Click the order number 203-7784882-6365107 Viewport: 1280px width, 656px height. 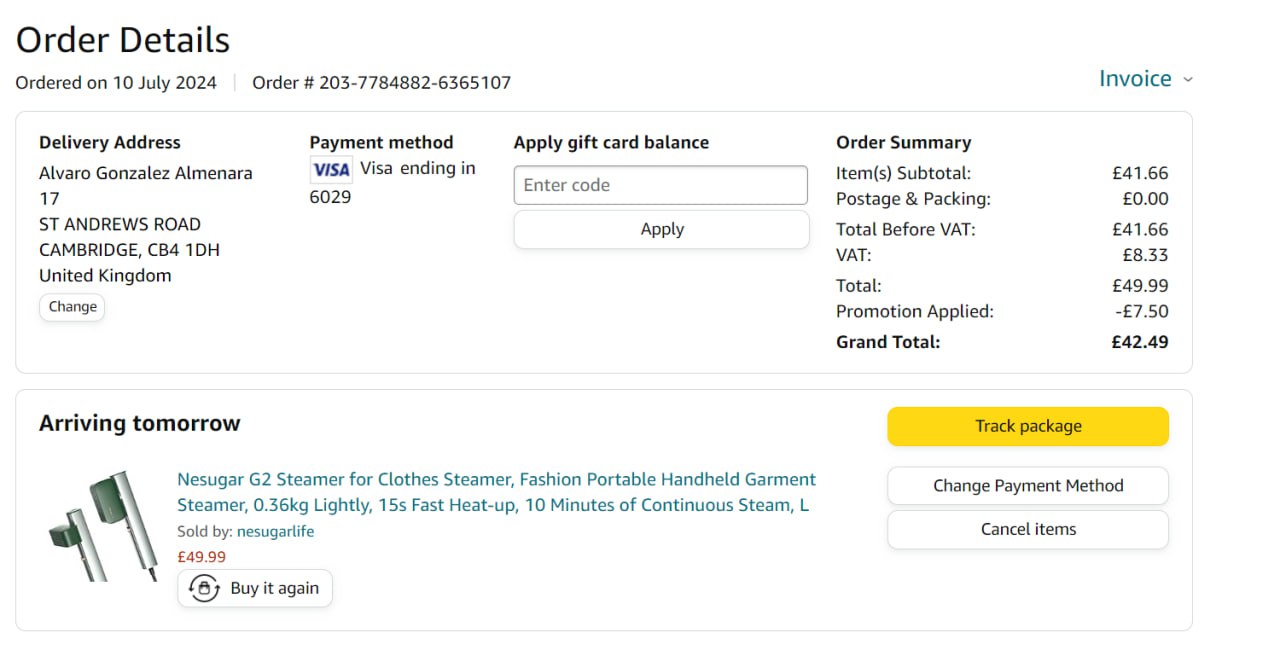tap(414, 83)
